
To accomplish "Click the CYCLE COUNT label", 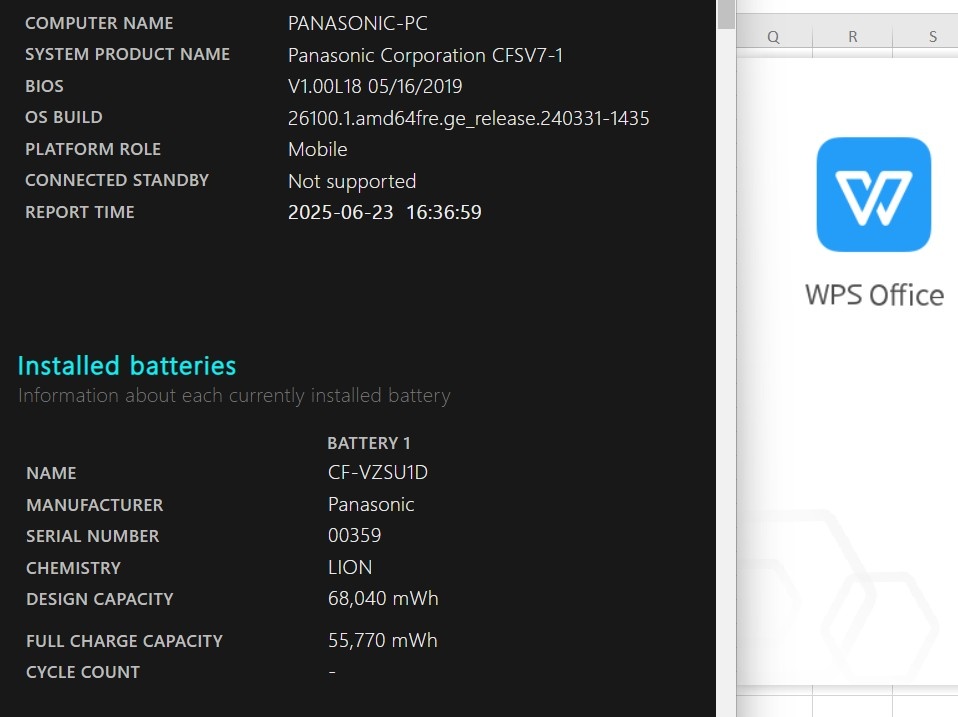I will coord(83,672).
